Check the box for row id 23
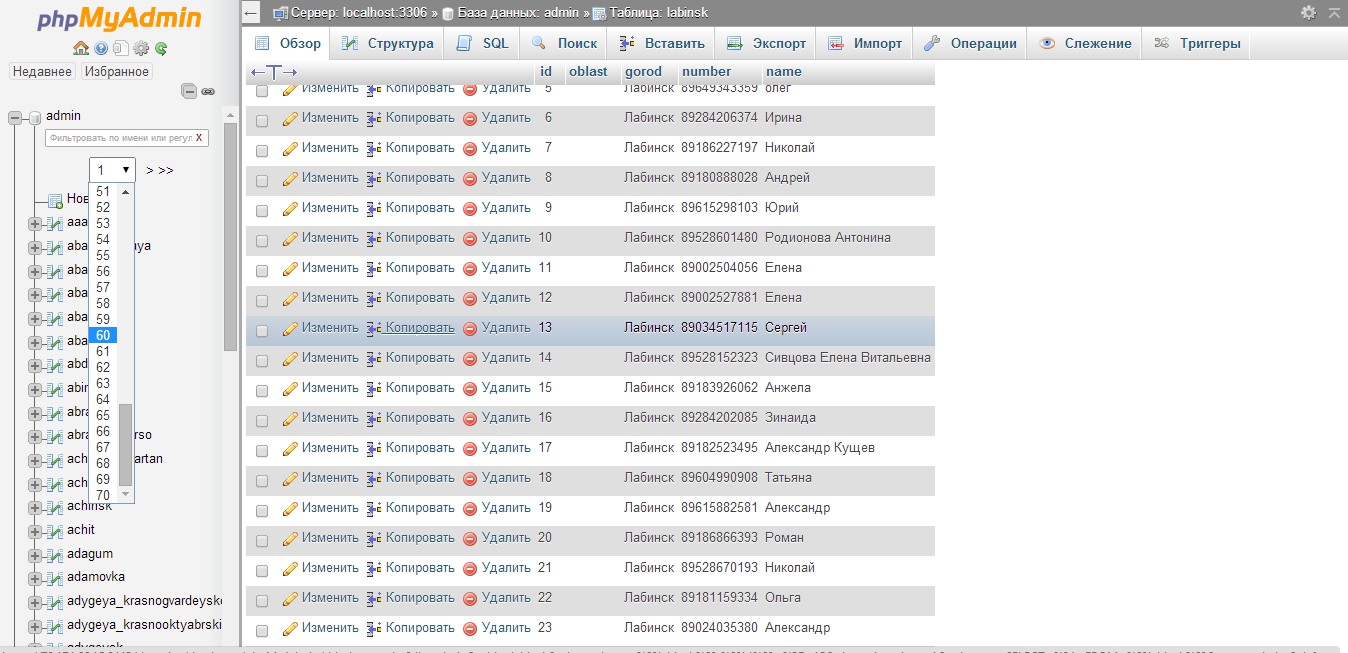Image resolution: width=1348 pixels, height=653 pixels. point(262,631)
